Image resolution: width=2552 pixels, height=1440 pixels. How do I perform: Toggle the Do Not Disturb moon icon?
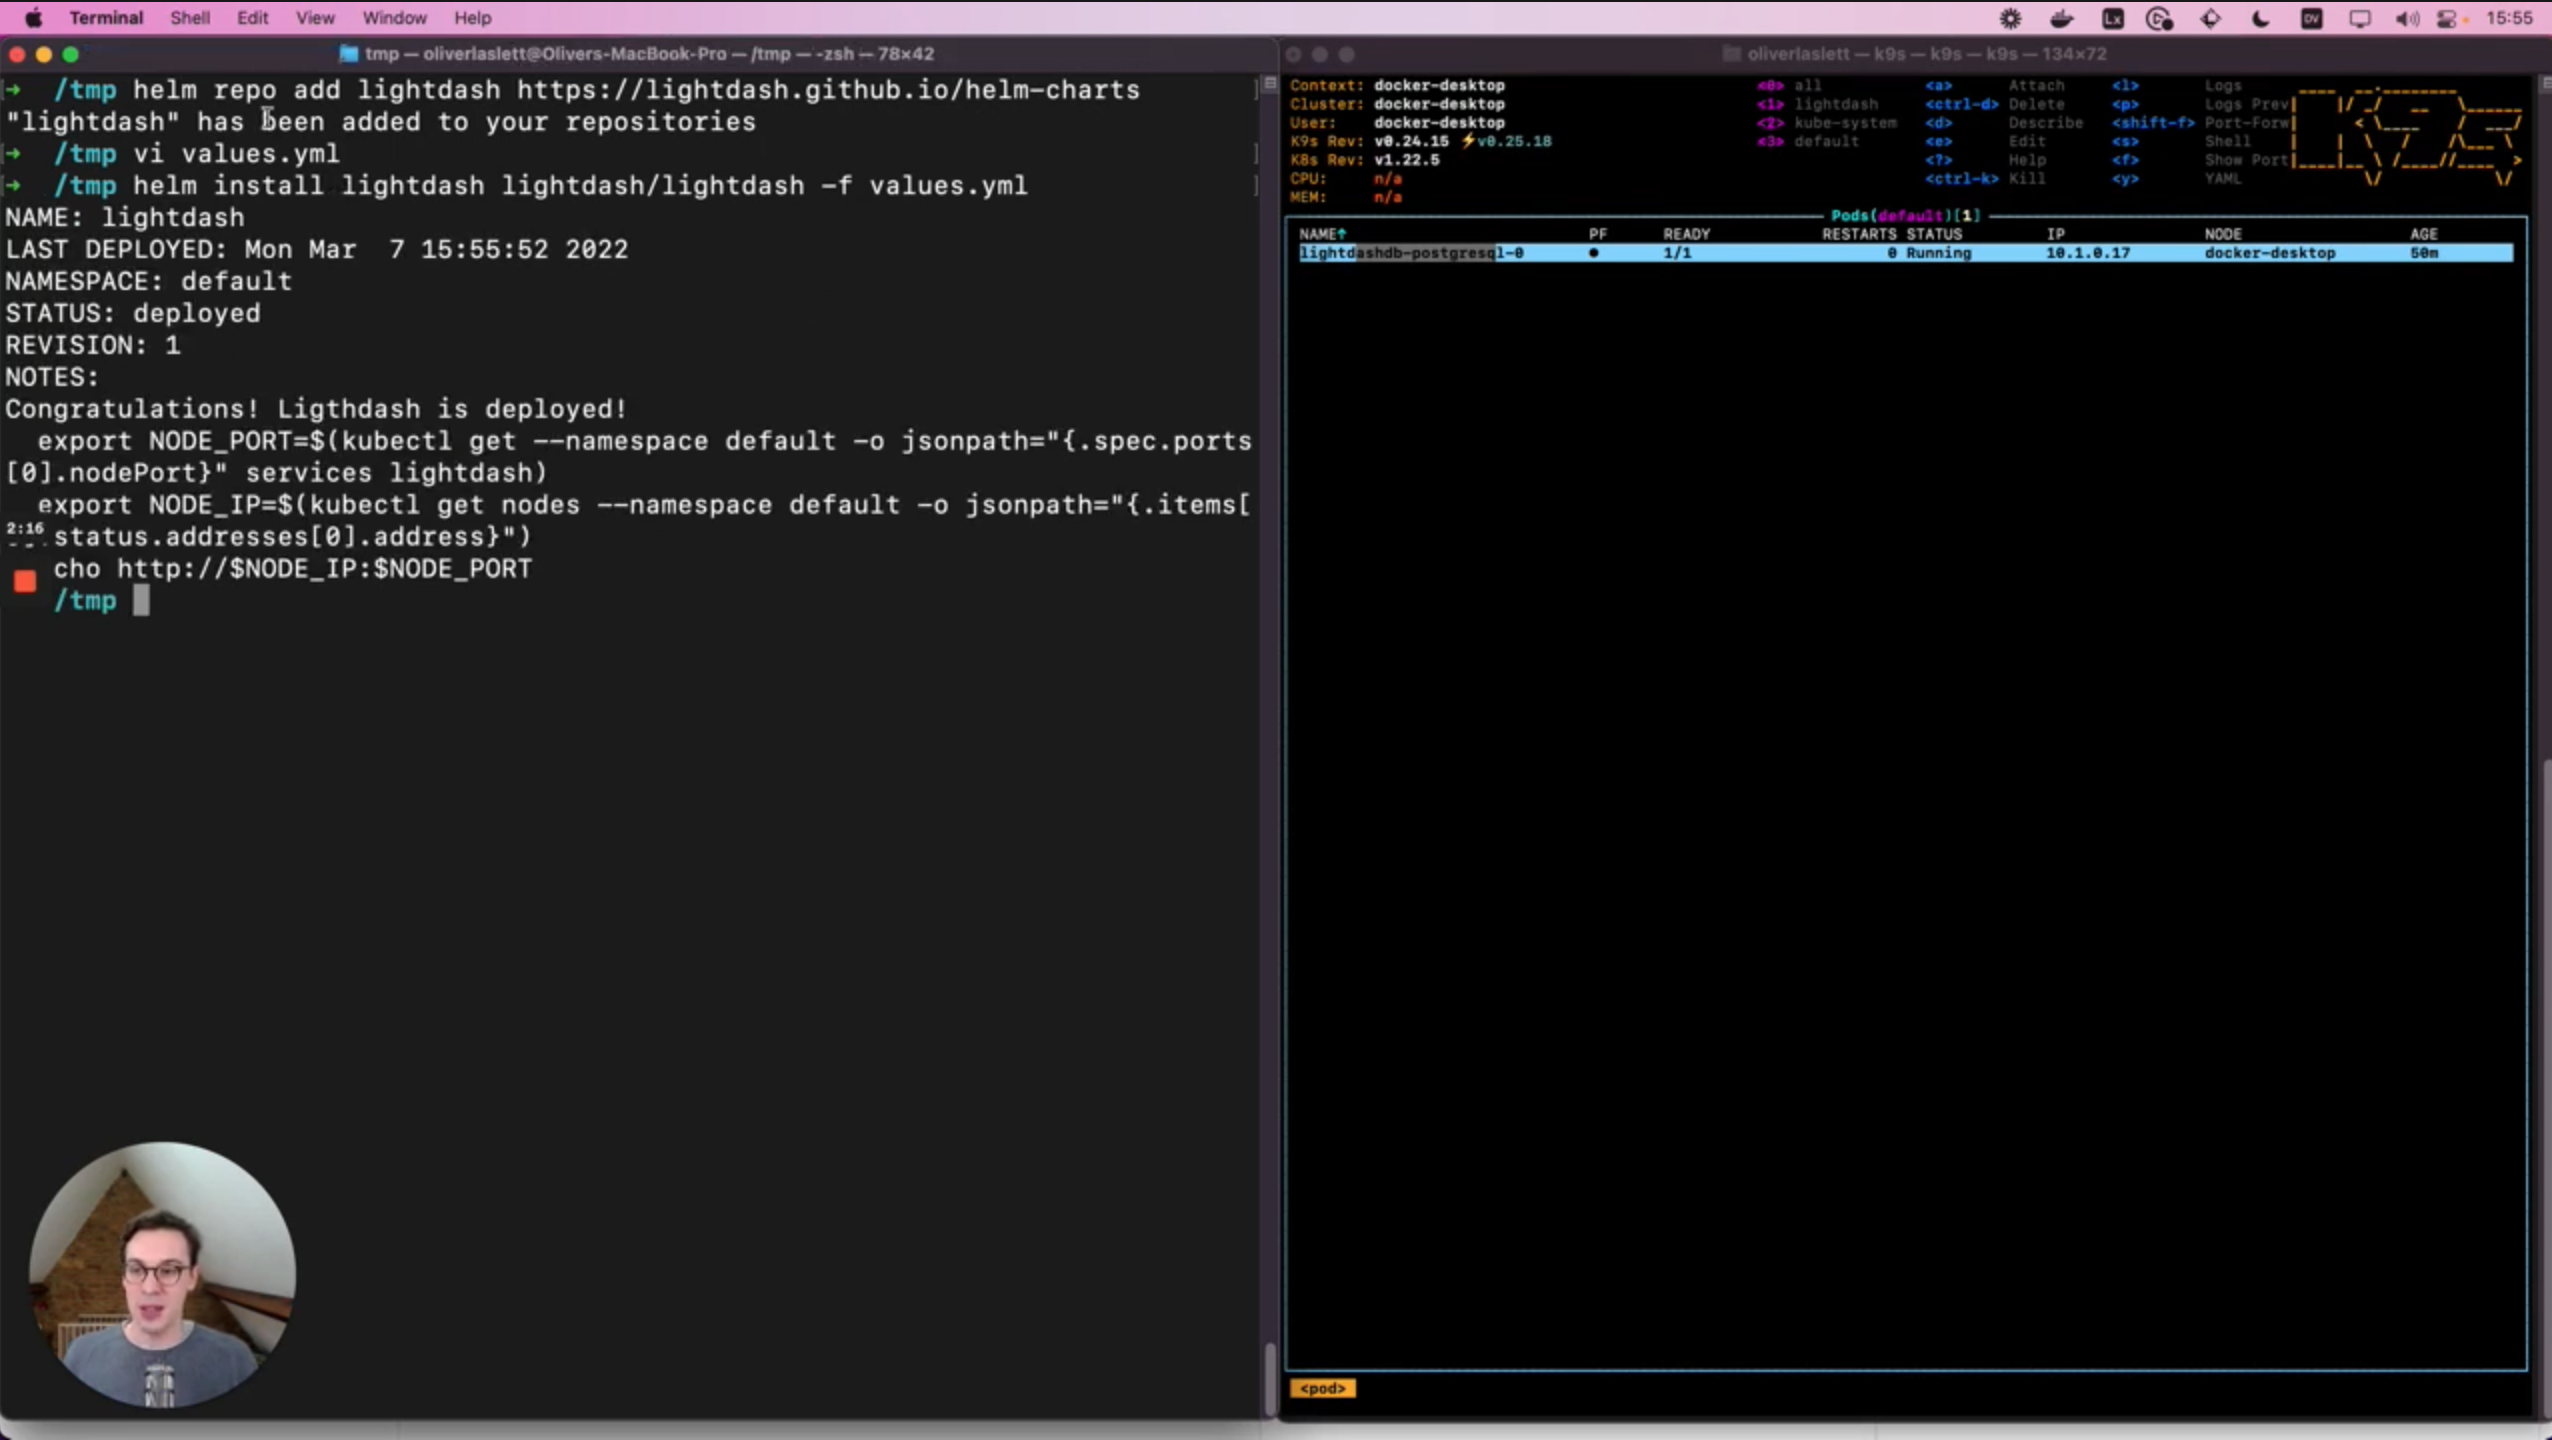pyautogui.click(x=2260, y=18)
